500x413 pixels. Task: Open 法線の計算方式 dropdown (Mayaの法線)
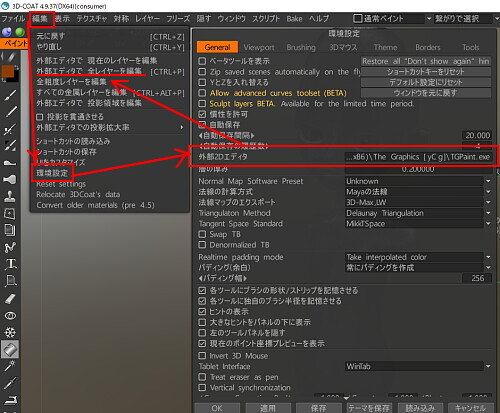[x=418, y=192]
